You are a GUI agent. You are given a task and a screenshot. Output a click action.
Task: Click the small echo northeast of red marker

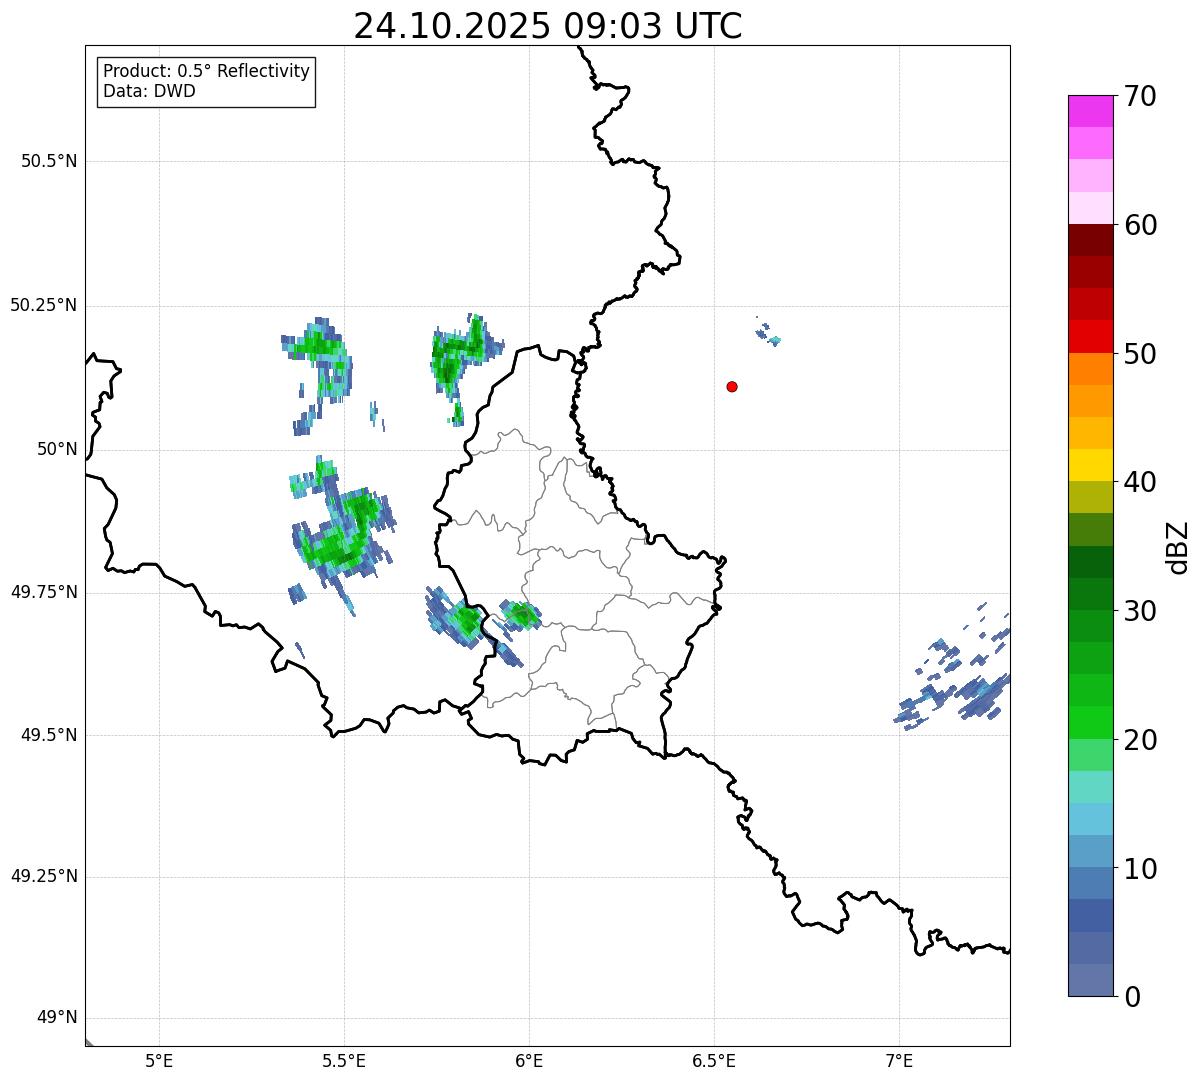(769, 332)
